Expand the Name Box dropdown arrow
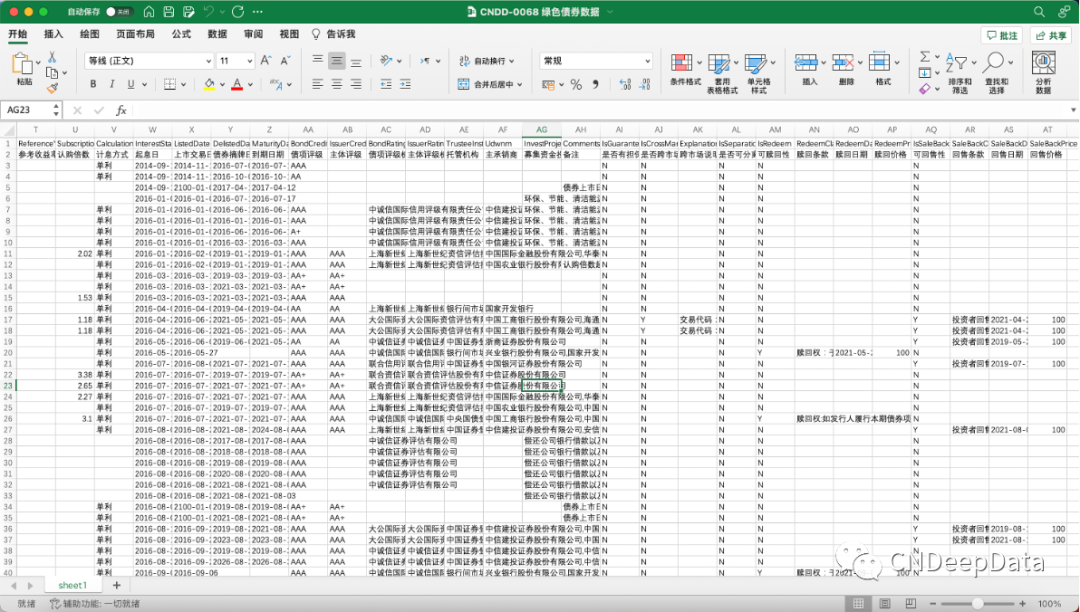 point(54,110)
